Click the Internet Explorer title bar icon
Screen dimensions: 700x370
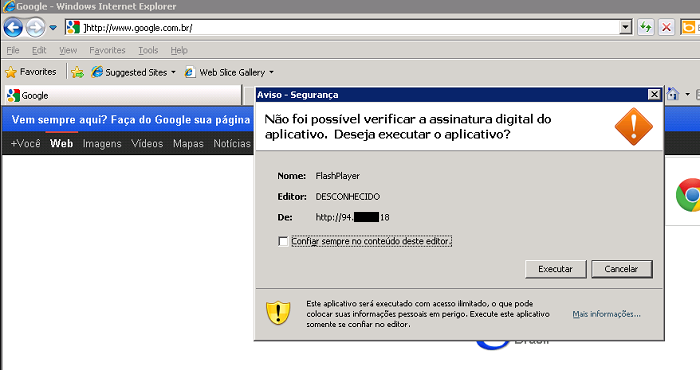point(8,6)
